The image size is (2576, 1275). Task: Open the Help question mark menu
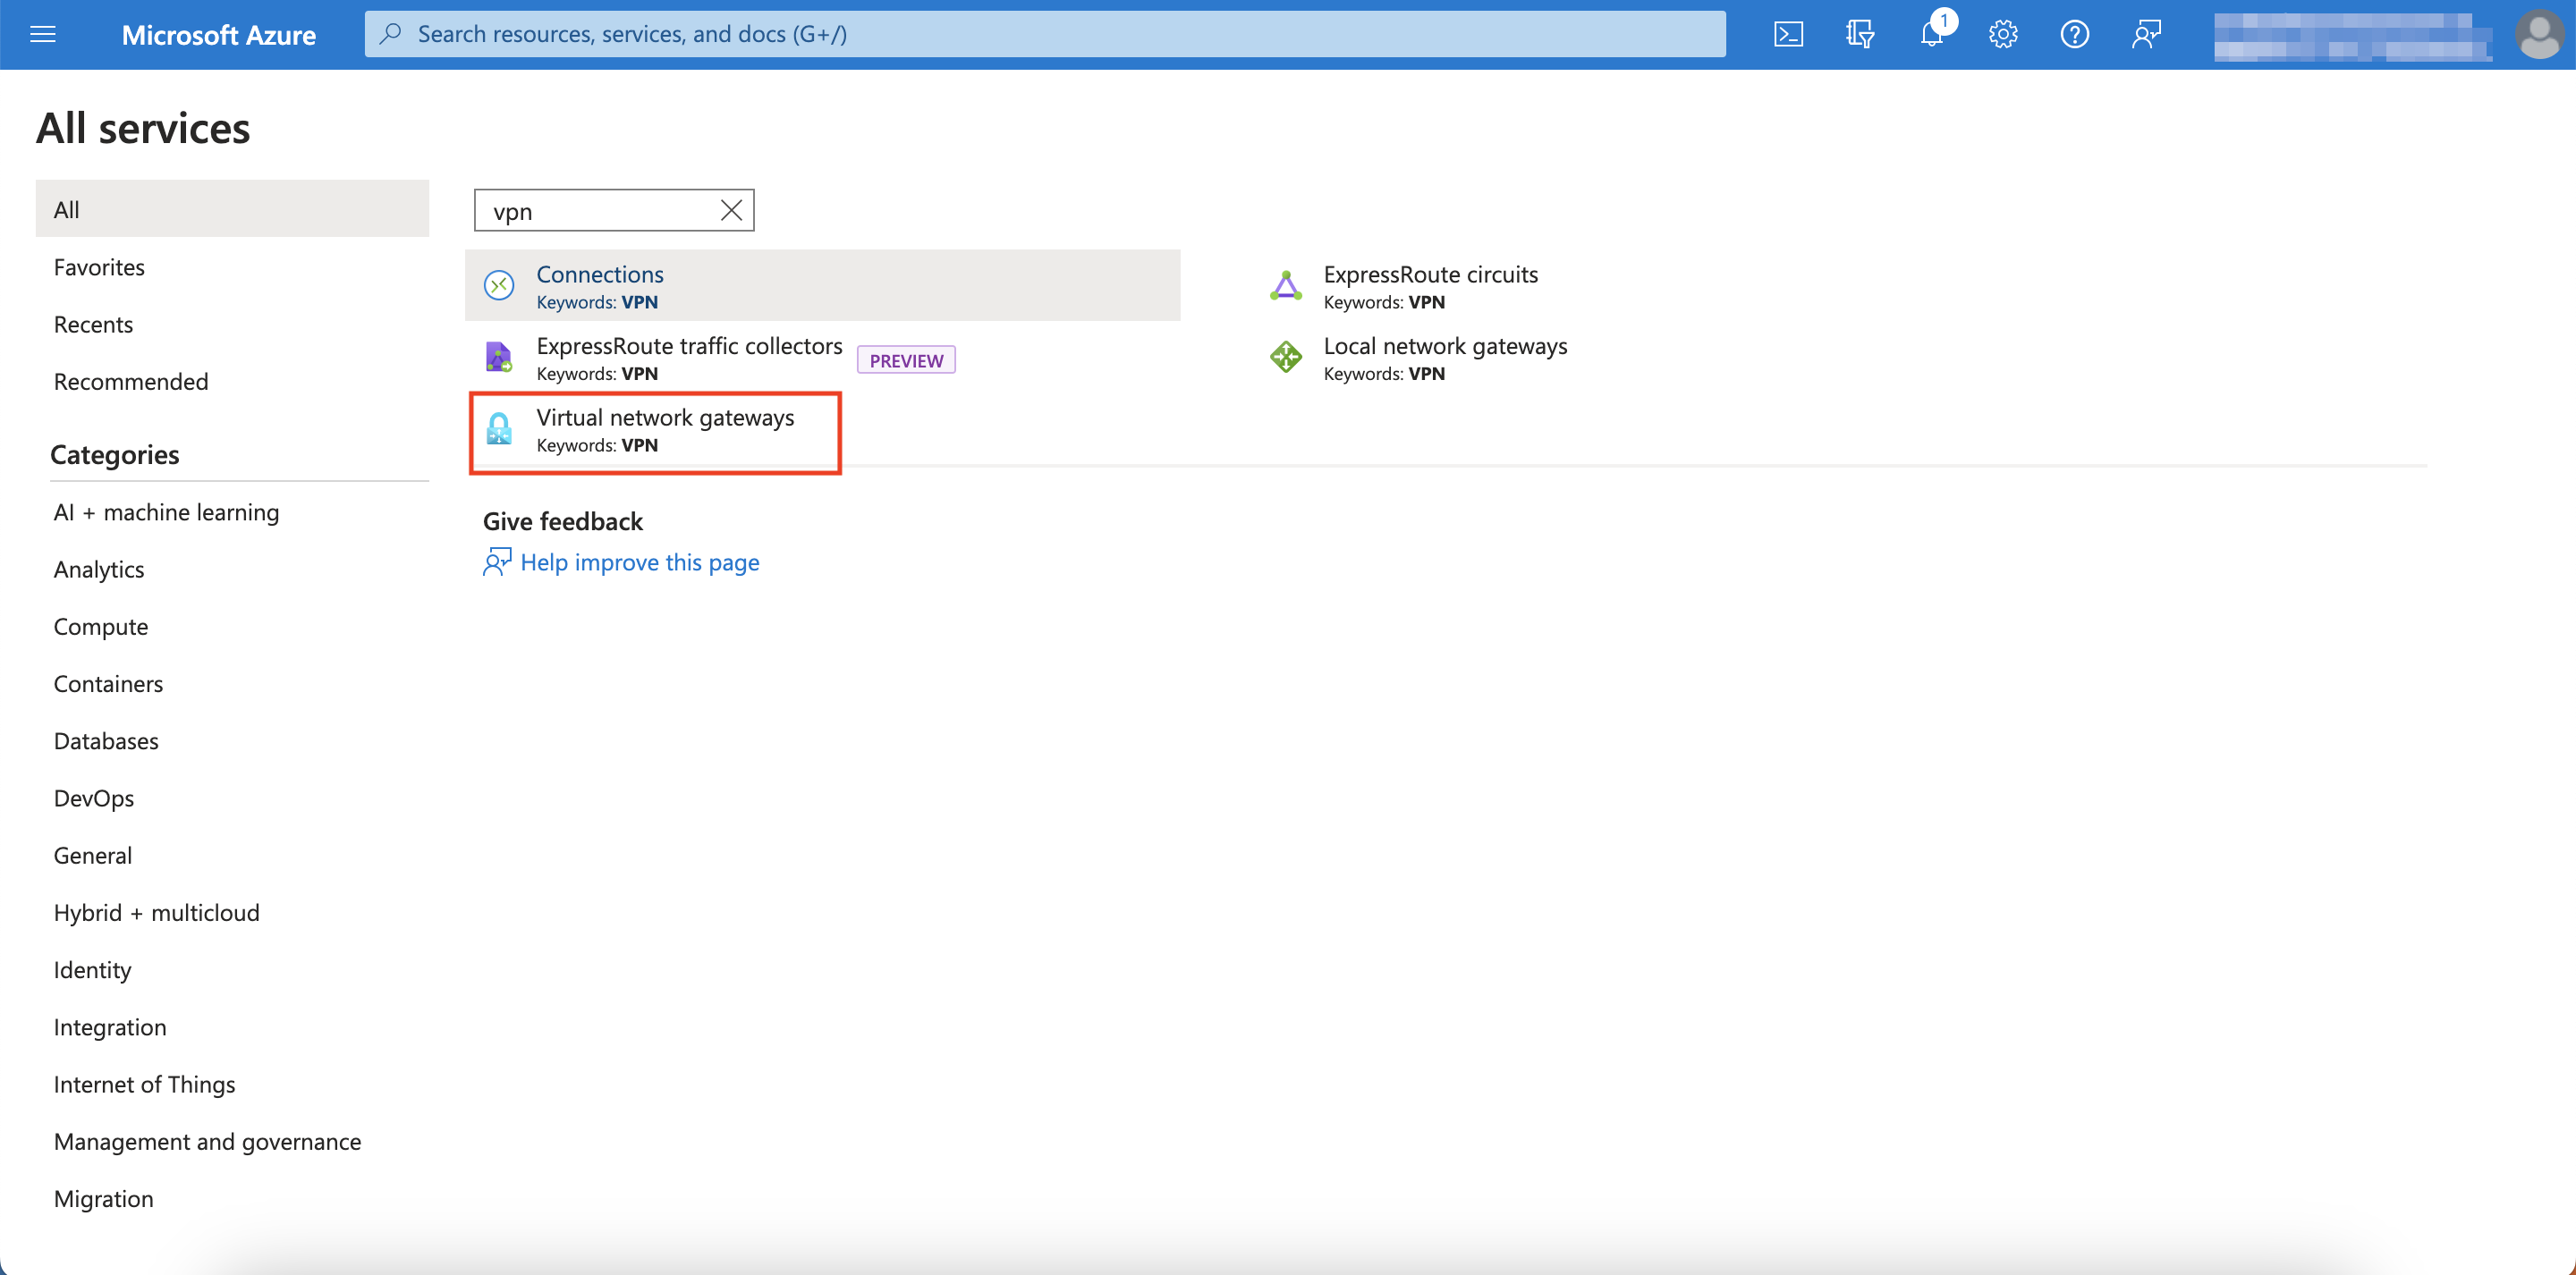2074,33
